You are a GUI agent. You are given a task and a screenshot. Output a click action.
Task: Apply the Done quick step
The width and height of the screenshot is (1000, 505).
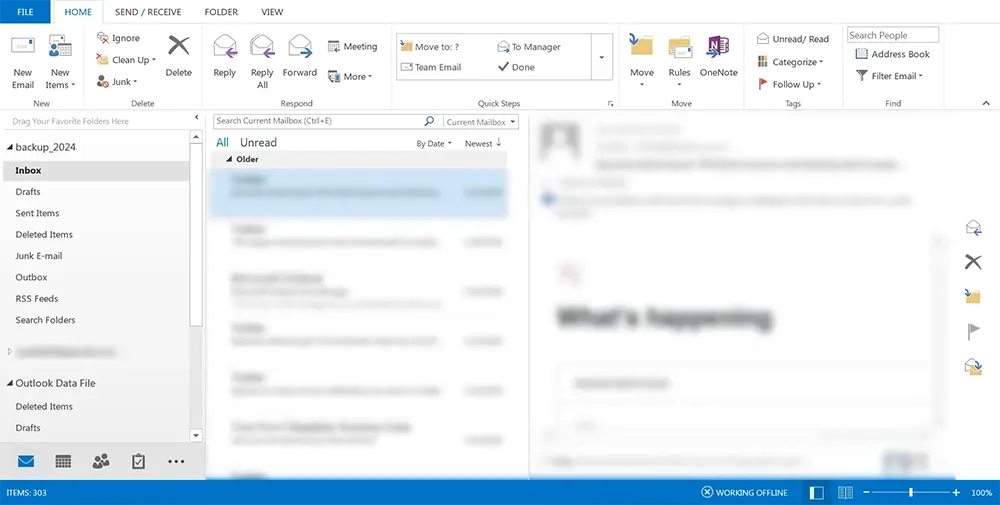(516, 67)
